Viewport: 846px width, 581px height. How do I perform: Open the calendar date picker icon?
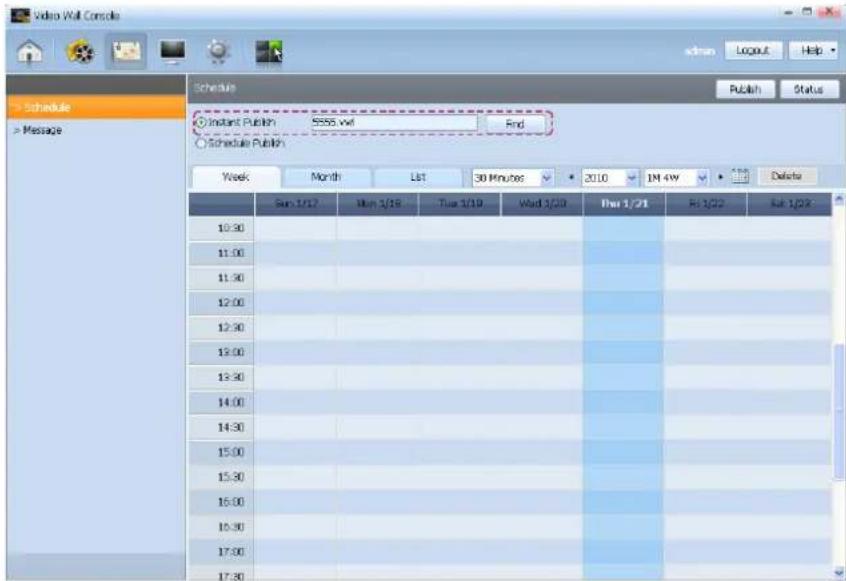(740, 176)
